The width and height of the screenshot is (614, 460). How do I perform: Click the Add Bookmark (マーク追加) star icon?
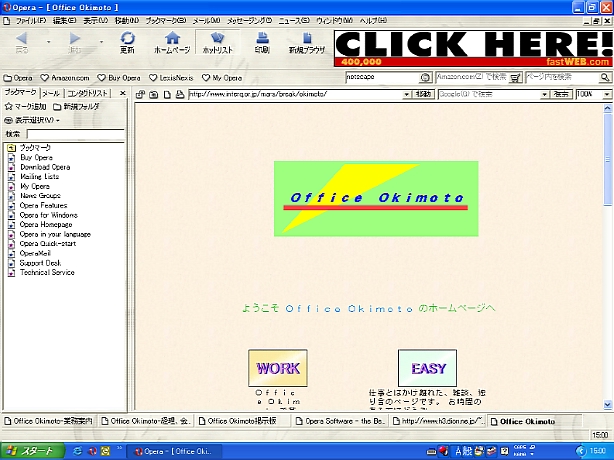[25, 106]
